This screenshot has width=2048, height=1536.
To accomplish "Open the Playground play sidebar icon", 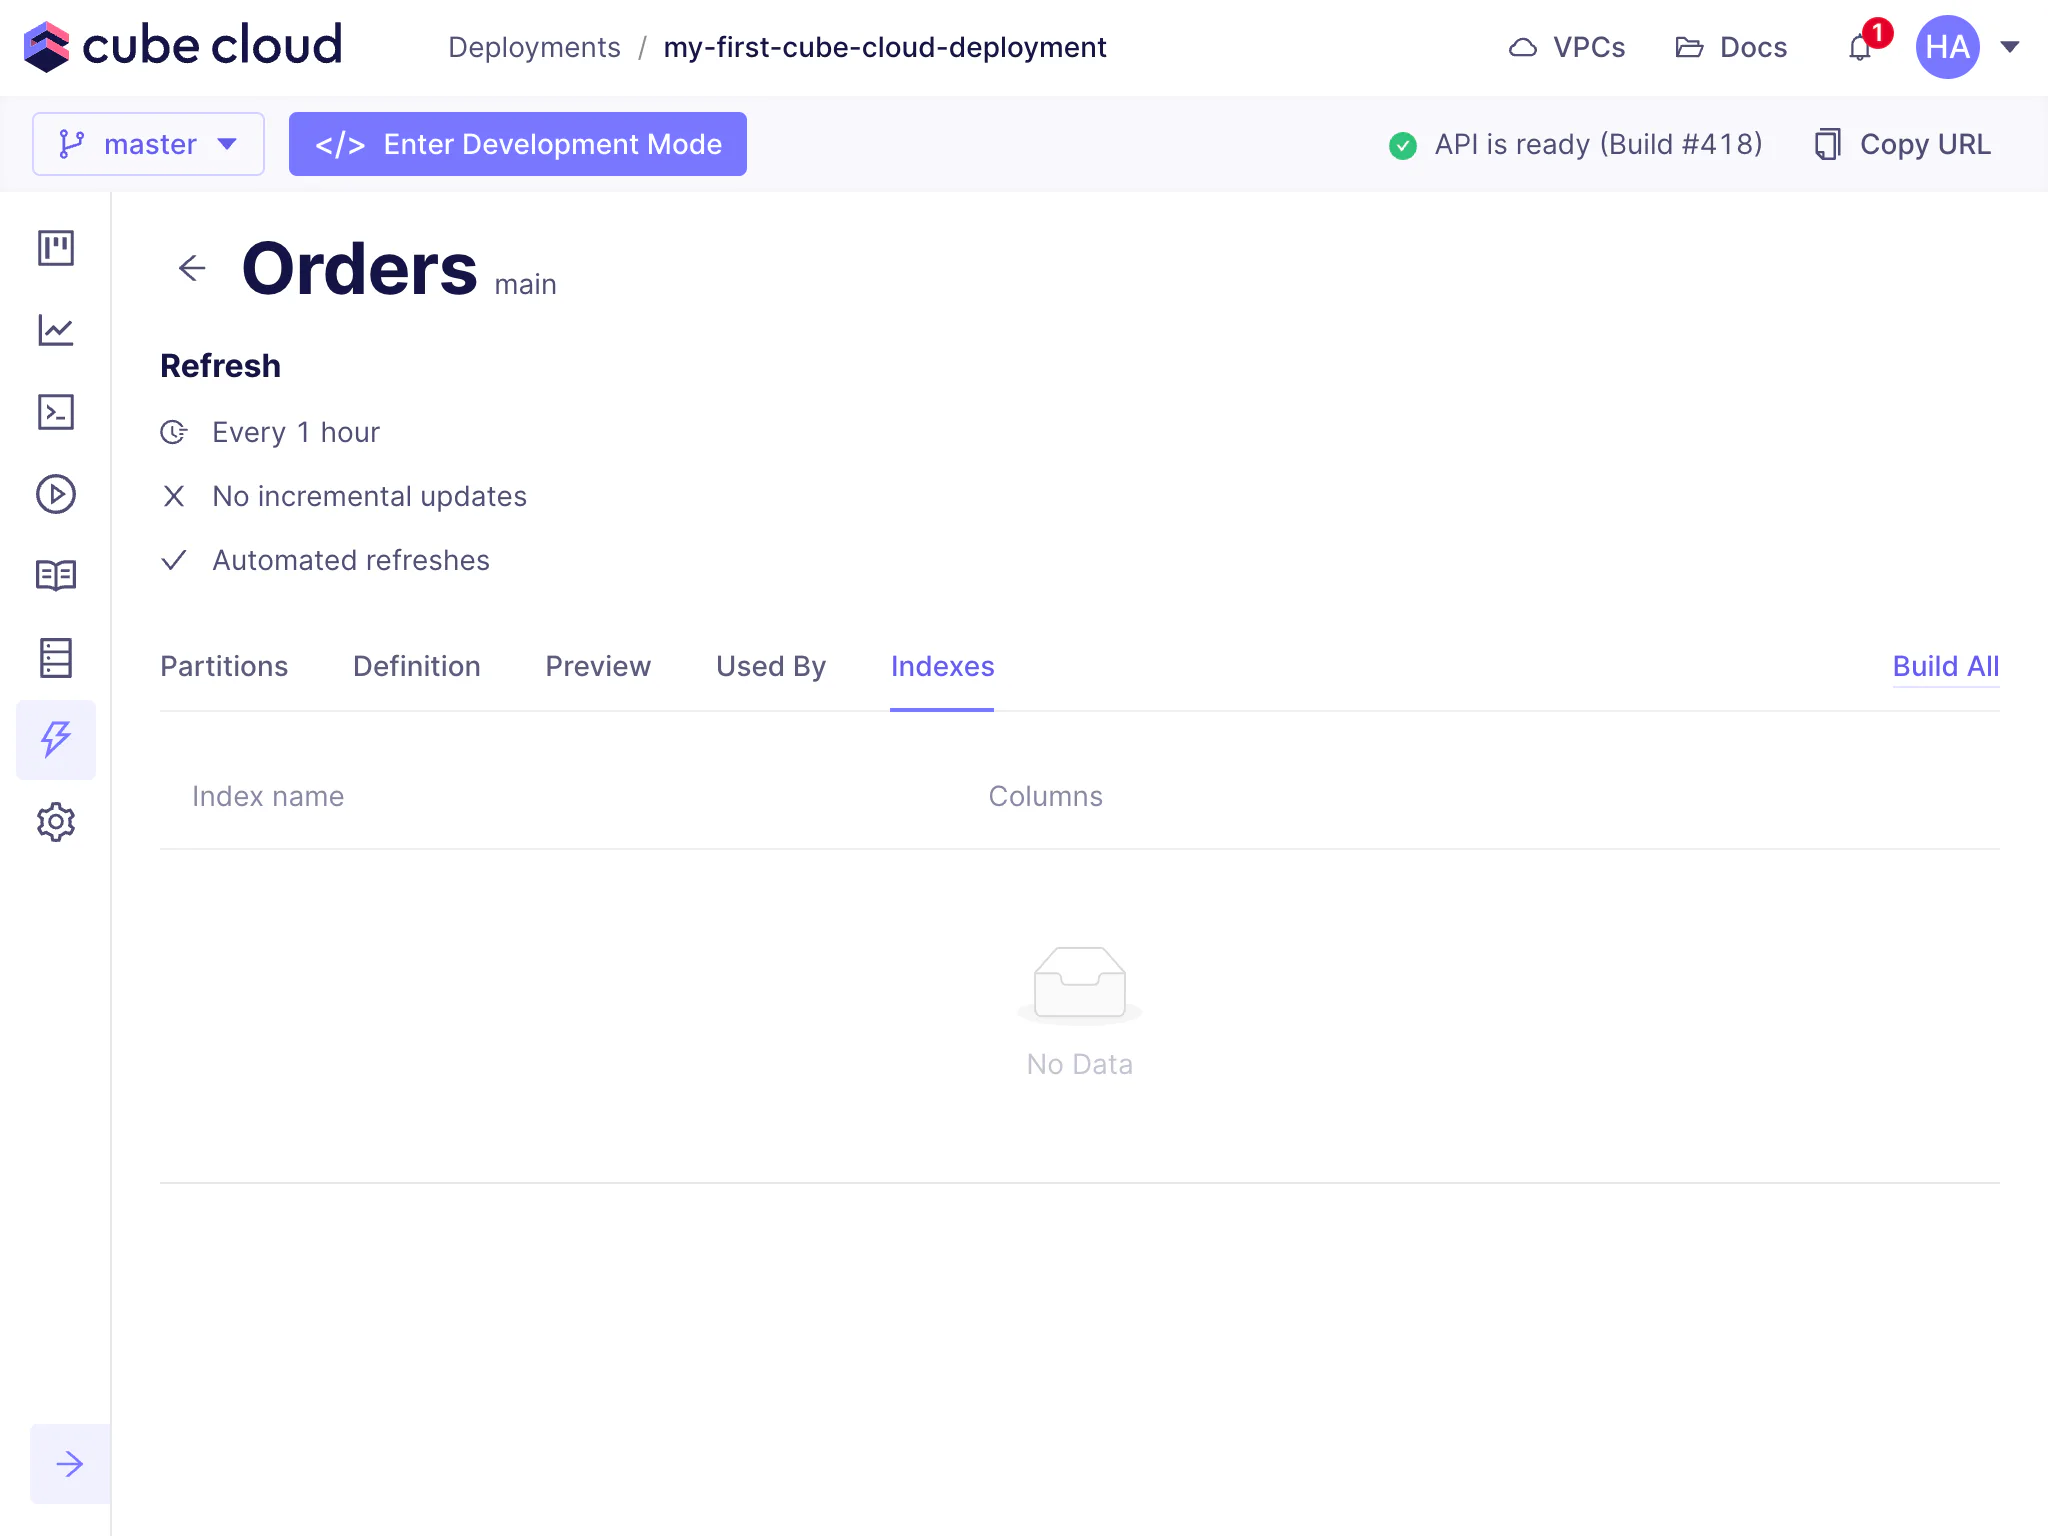I will click(x=56, y=494).
